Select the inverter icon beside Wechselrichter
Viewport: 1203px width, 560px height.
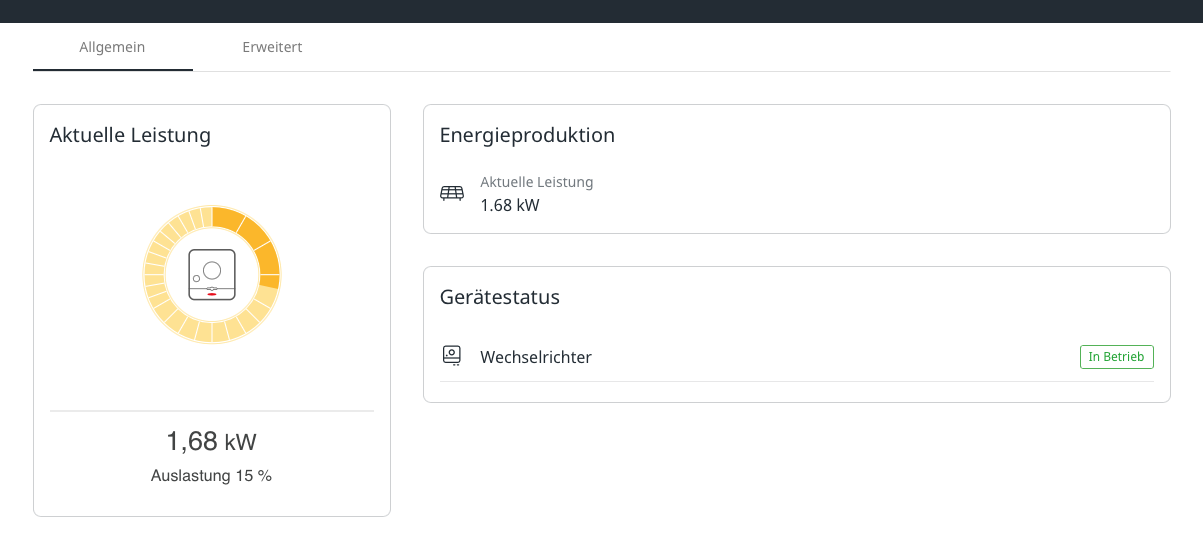click(452, 356)
